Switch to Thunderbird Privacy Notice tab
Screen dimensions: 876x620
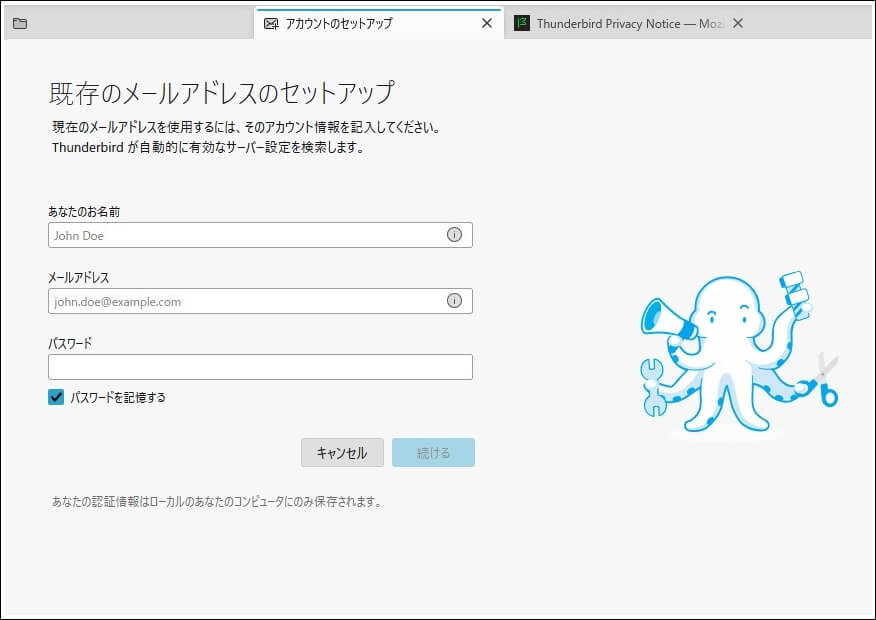[630, 23]
